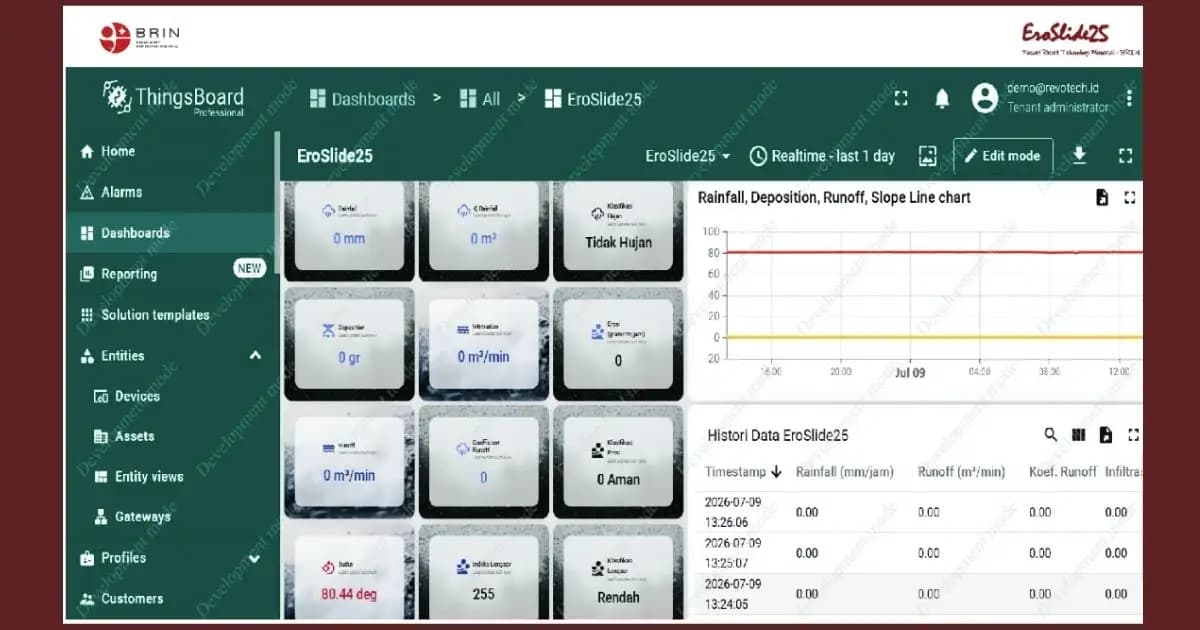1200x630 pixels.
Task: Click the Deposition 0 gr card
Action: pos(349,343)
